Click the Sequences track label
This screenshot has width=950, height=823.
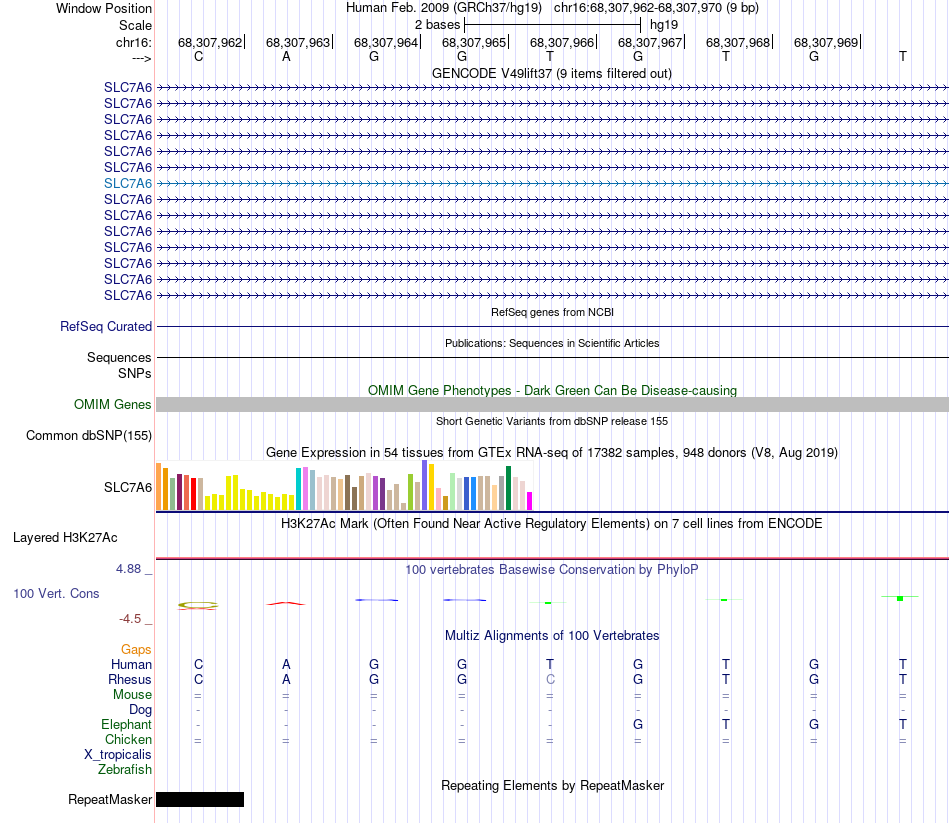coord(119,357)
